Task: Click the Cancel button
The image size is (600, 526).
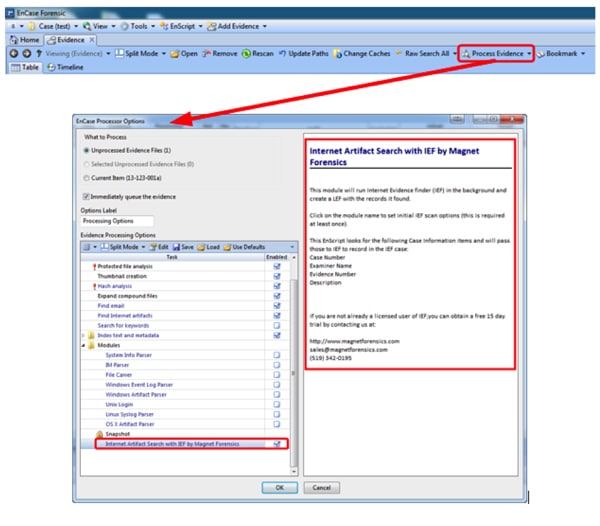Action: click(321, 488)
